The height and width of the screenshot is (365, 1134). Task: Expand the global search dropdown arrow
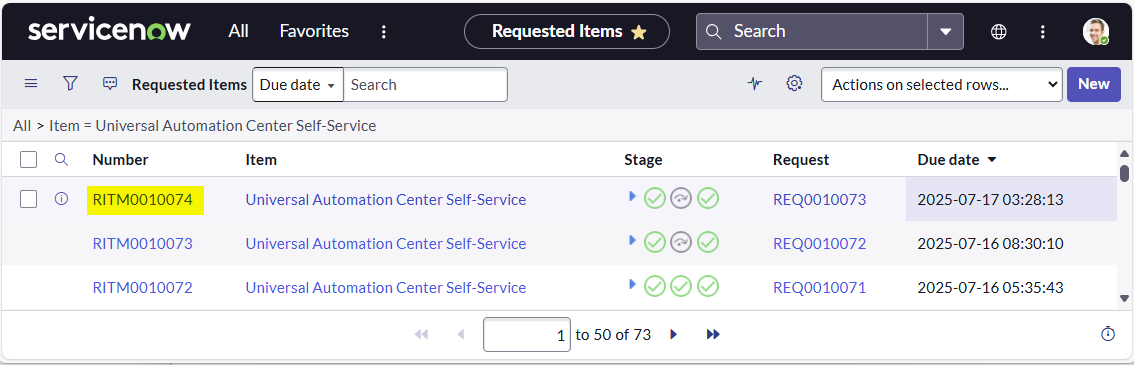point(945,31)
